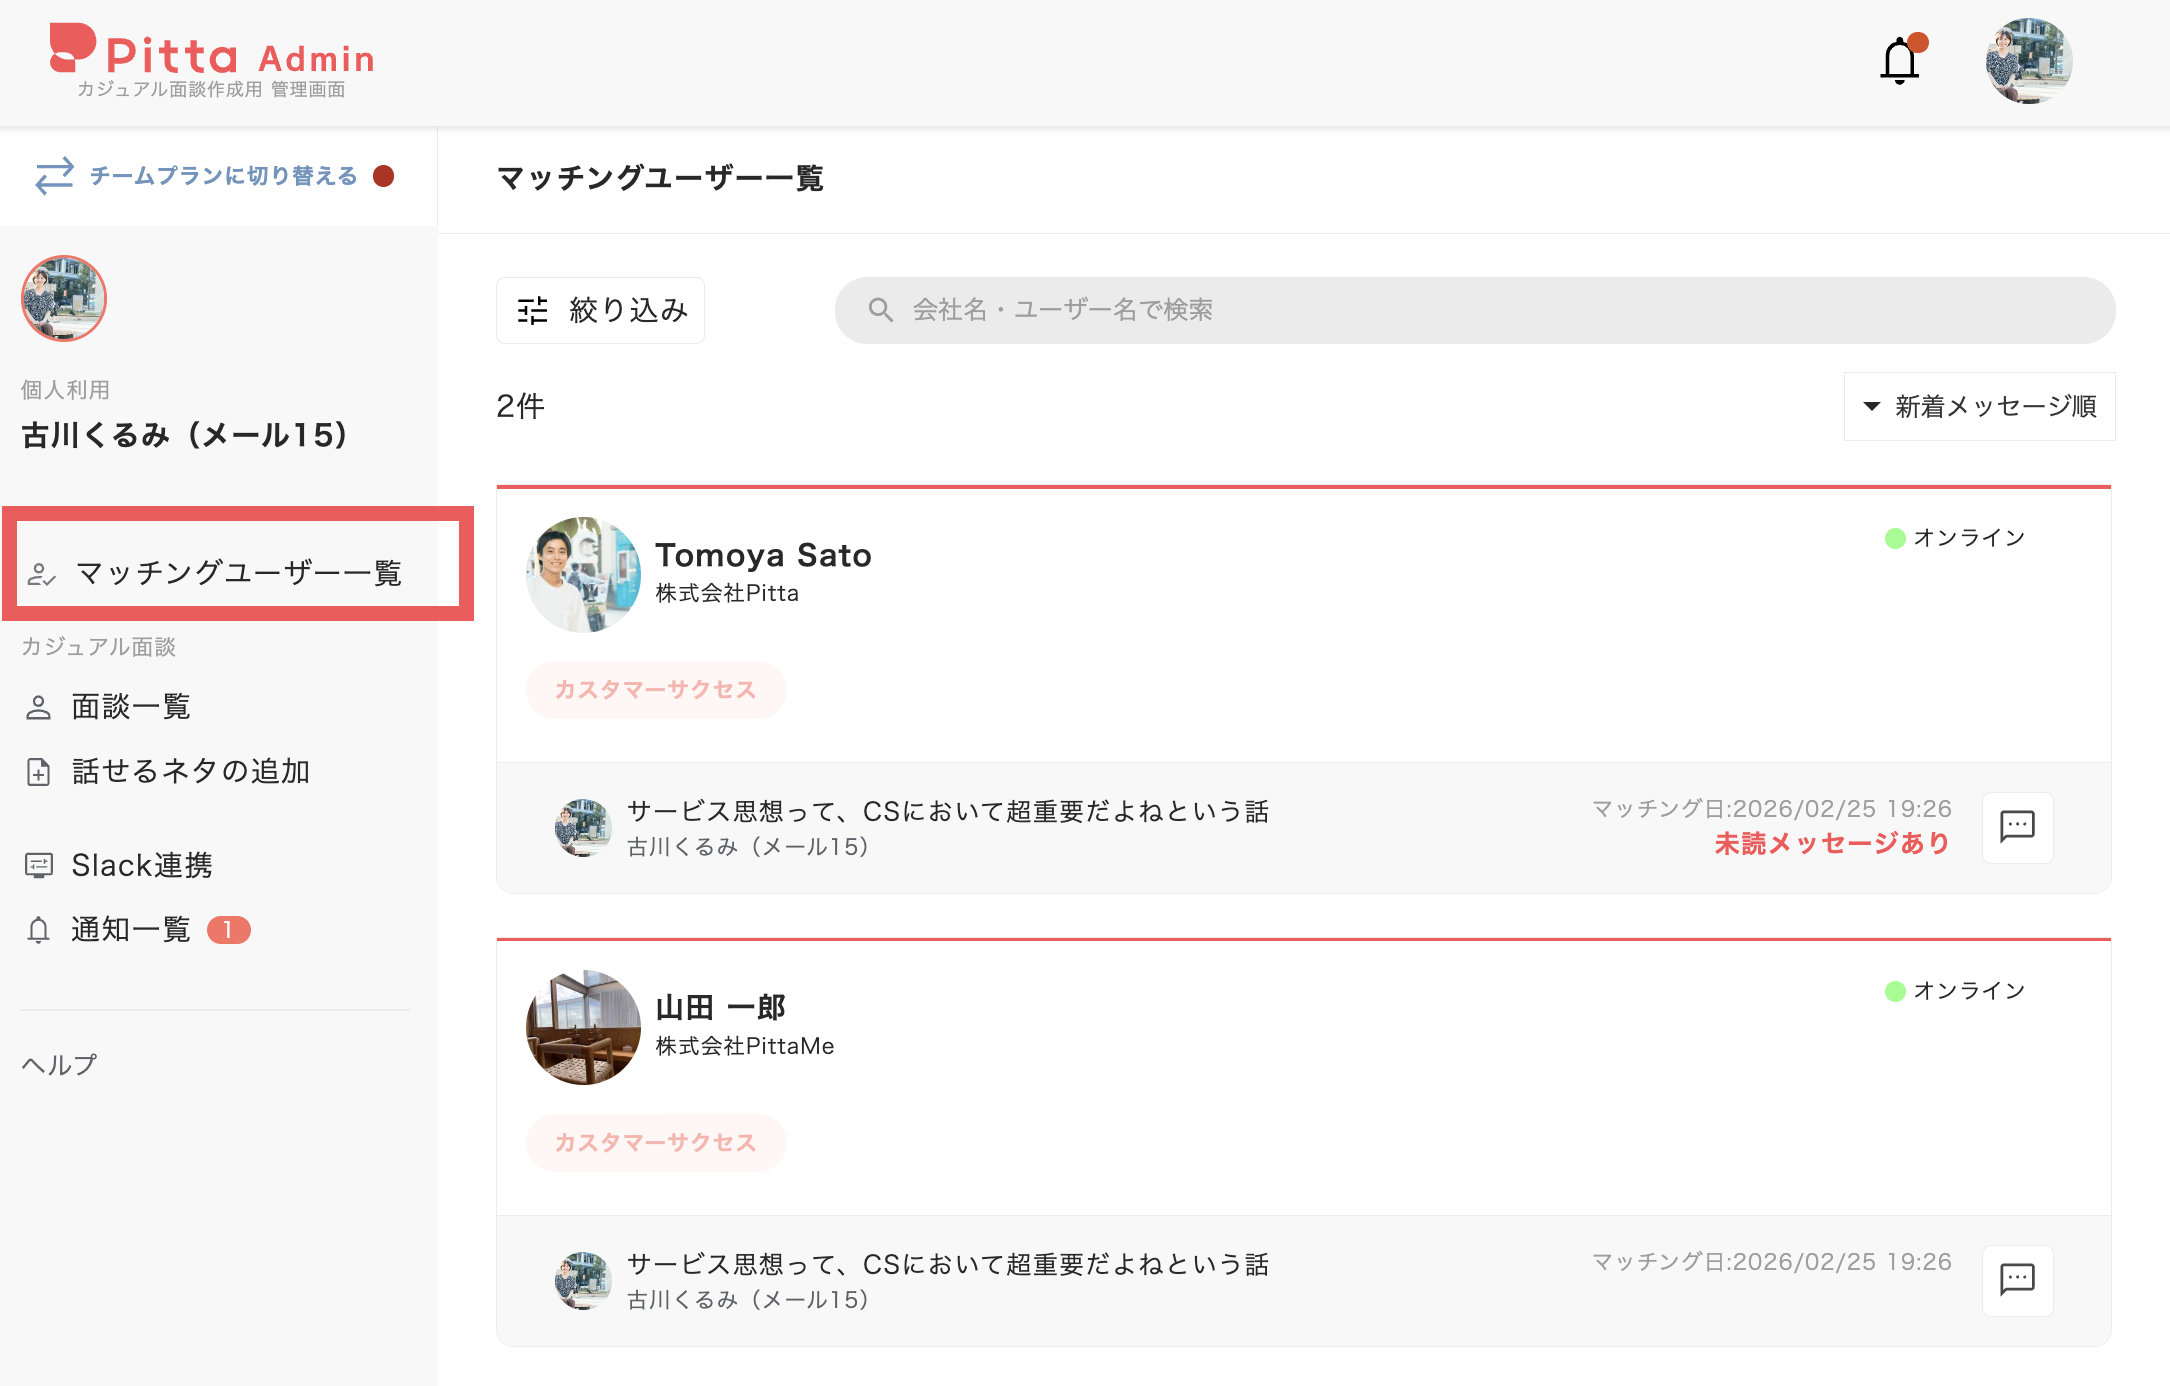Open the ヘルプ menu item
2170x1386 pixels.
point(57,1064)
